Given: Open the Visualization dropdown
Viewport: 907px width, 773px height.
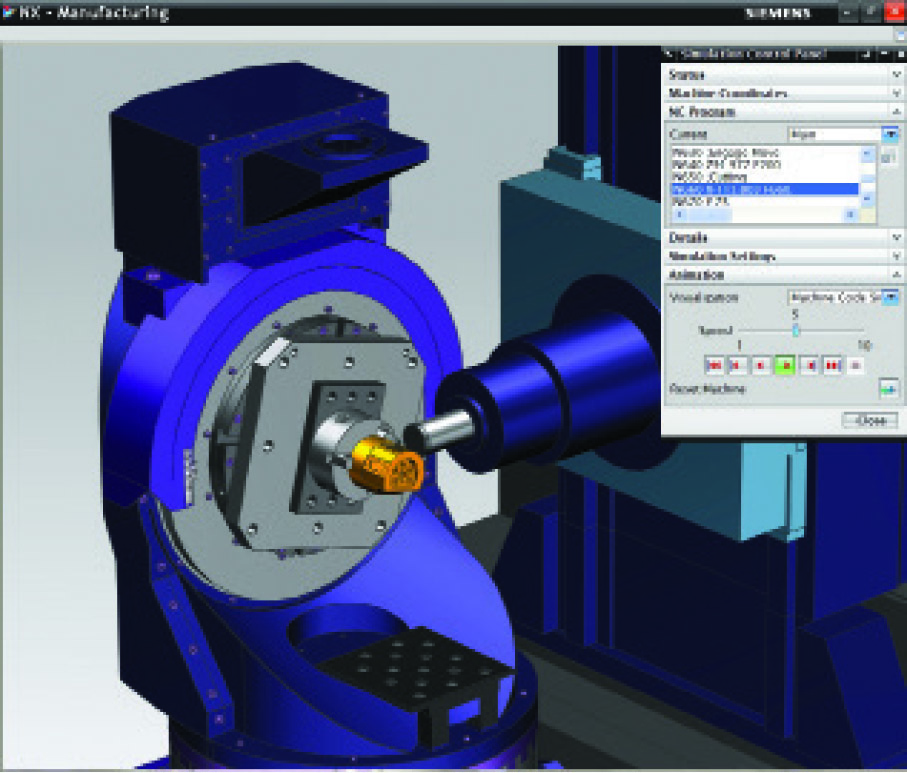Looking at the screenshot, I should 889,297.
